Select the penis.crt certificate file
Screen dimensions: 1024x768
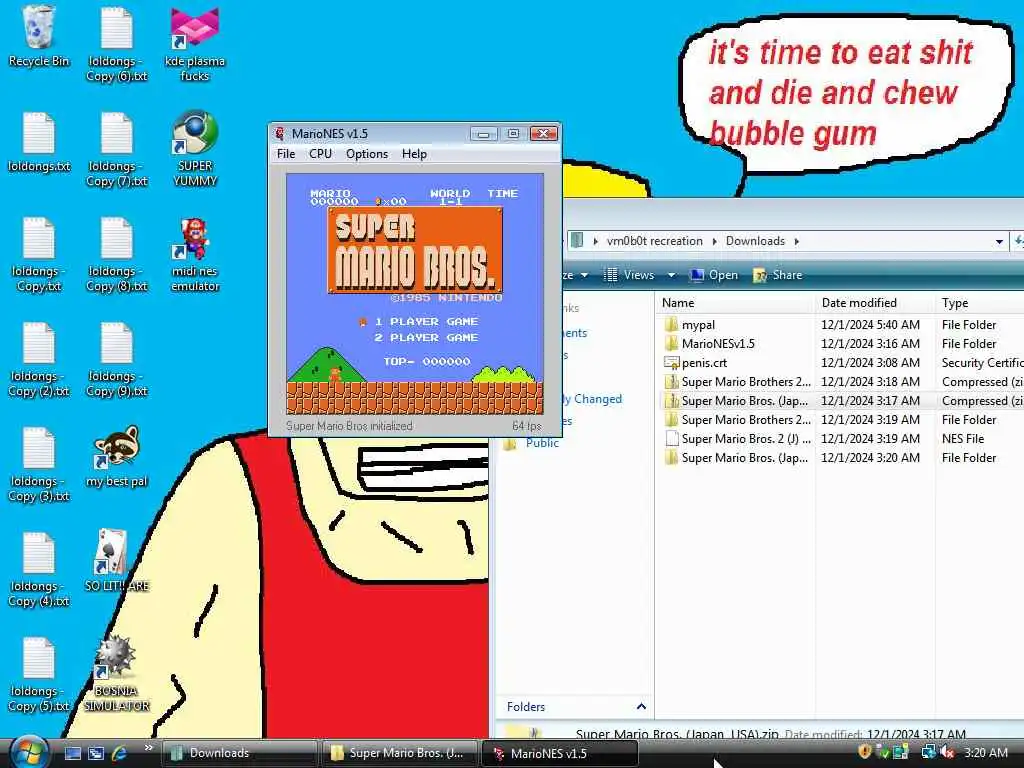coord(842,362)
